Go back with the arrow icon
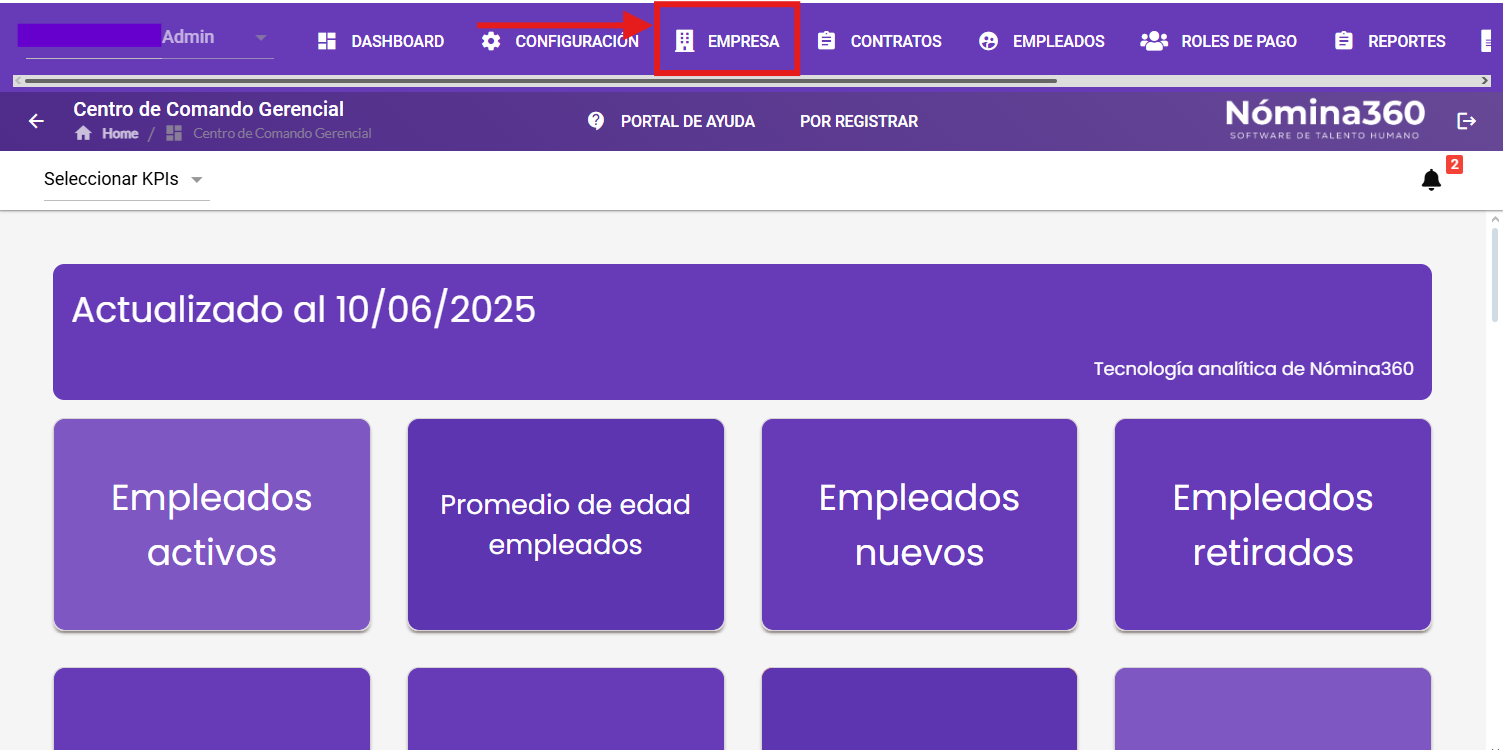This screenshot has height=750, width=1503. 36,121
